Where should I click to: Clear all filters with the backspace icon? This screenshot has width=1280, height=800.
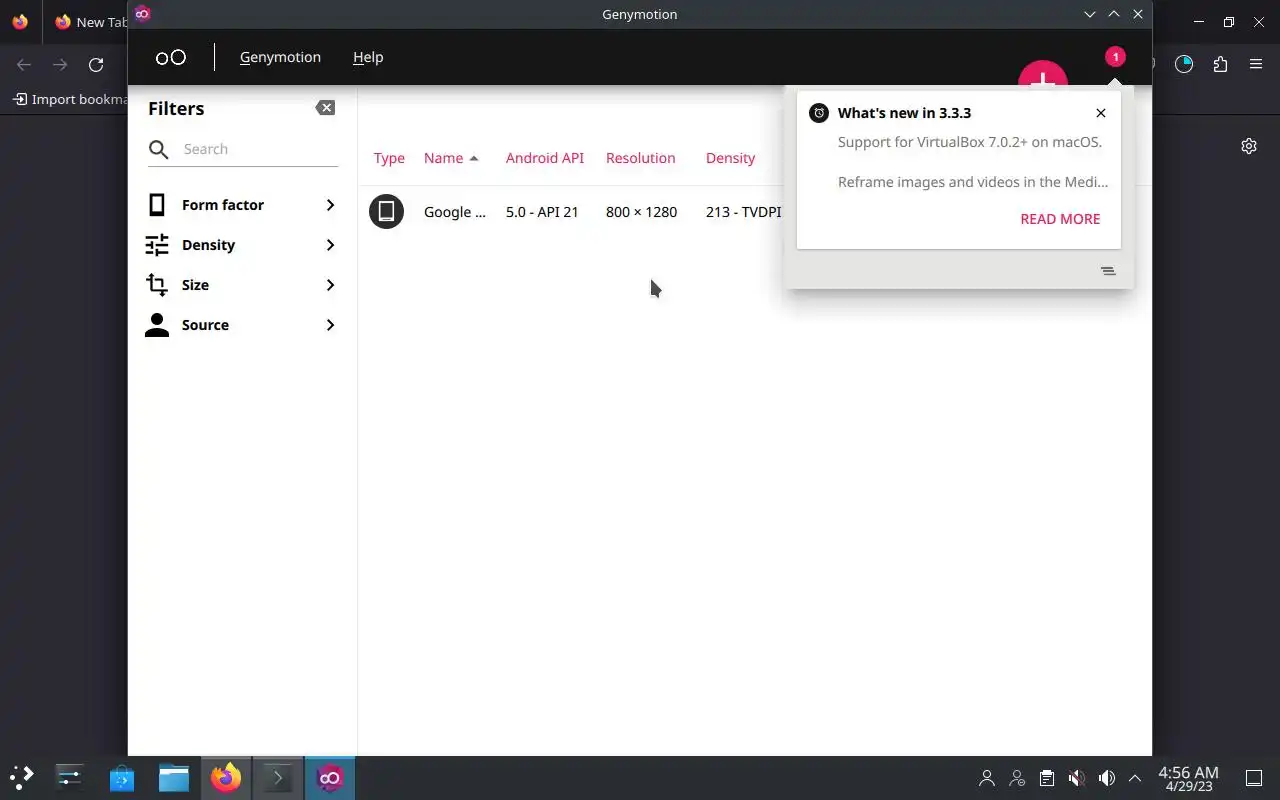coord(325,108)
